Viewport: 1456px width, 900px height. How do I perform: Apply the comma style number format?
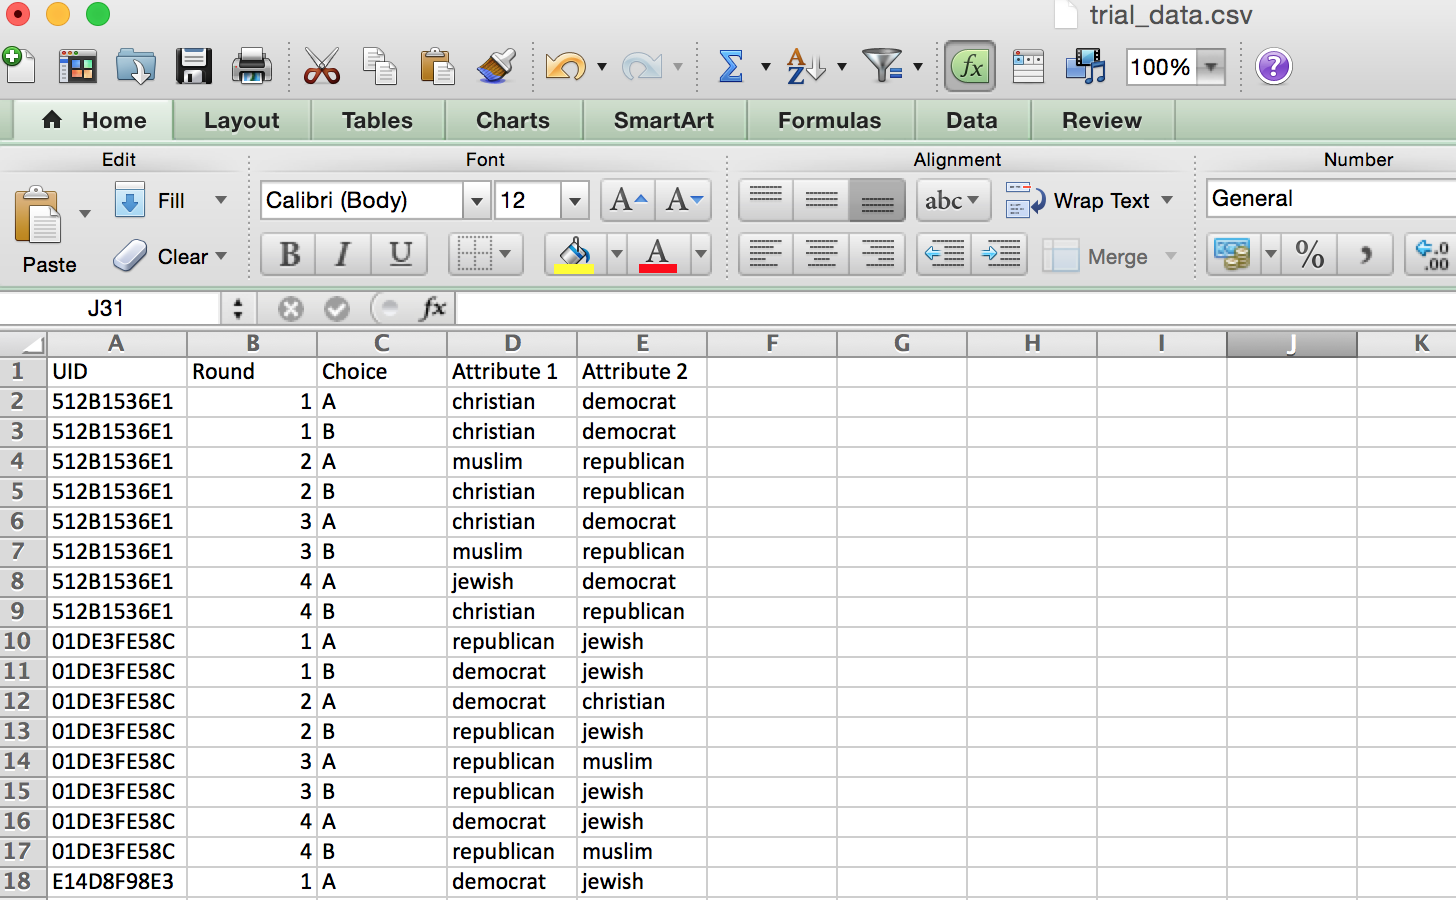[1365, 254]
